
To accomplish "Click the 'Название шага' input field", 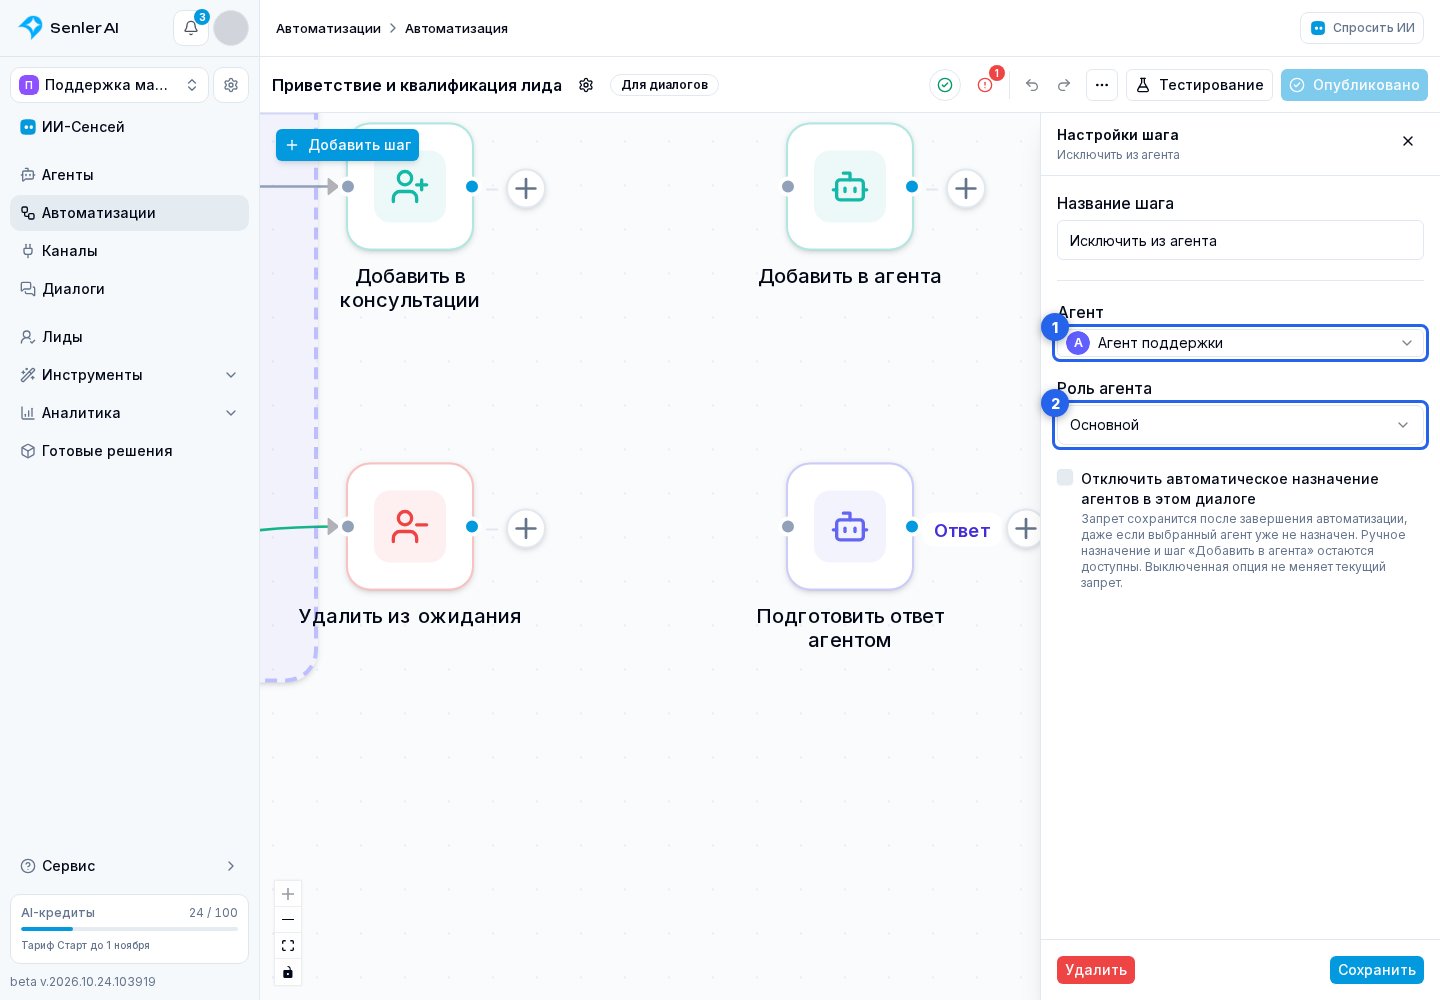I will [1240, 240].
